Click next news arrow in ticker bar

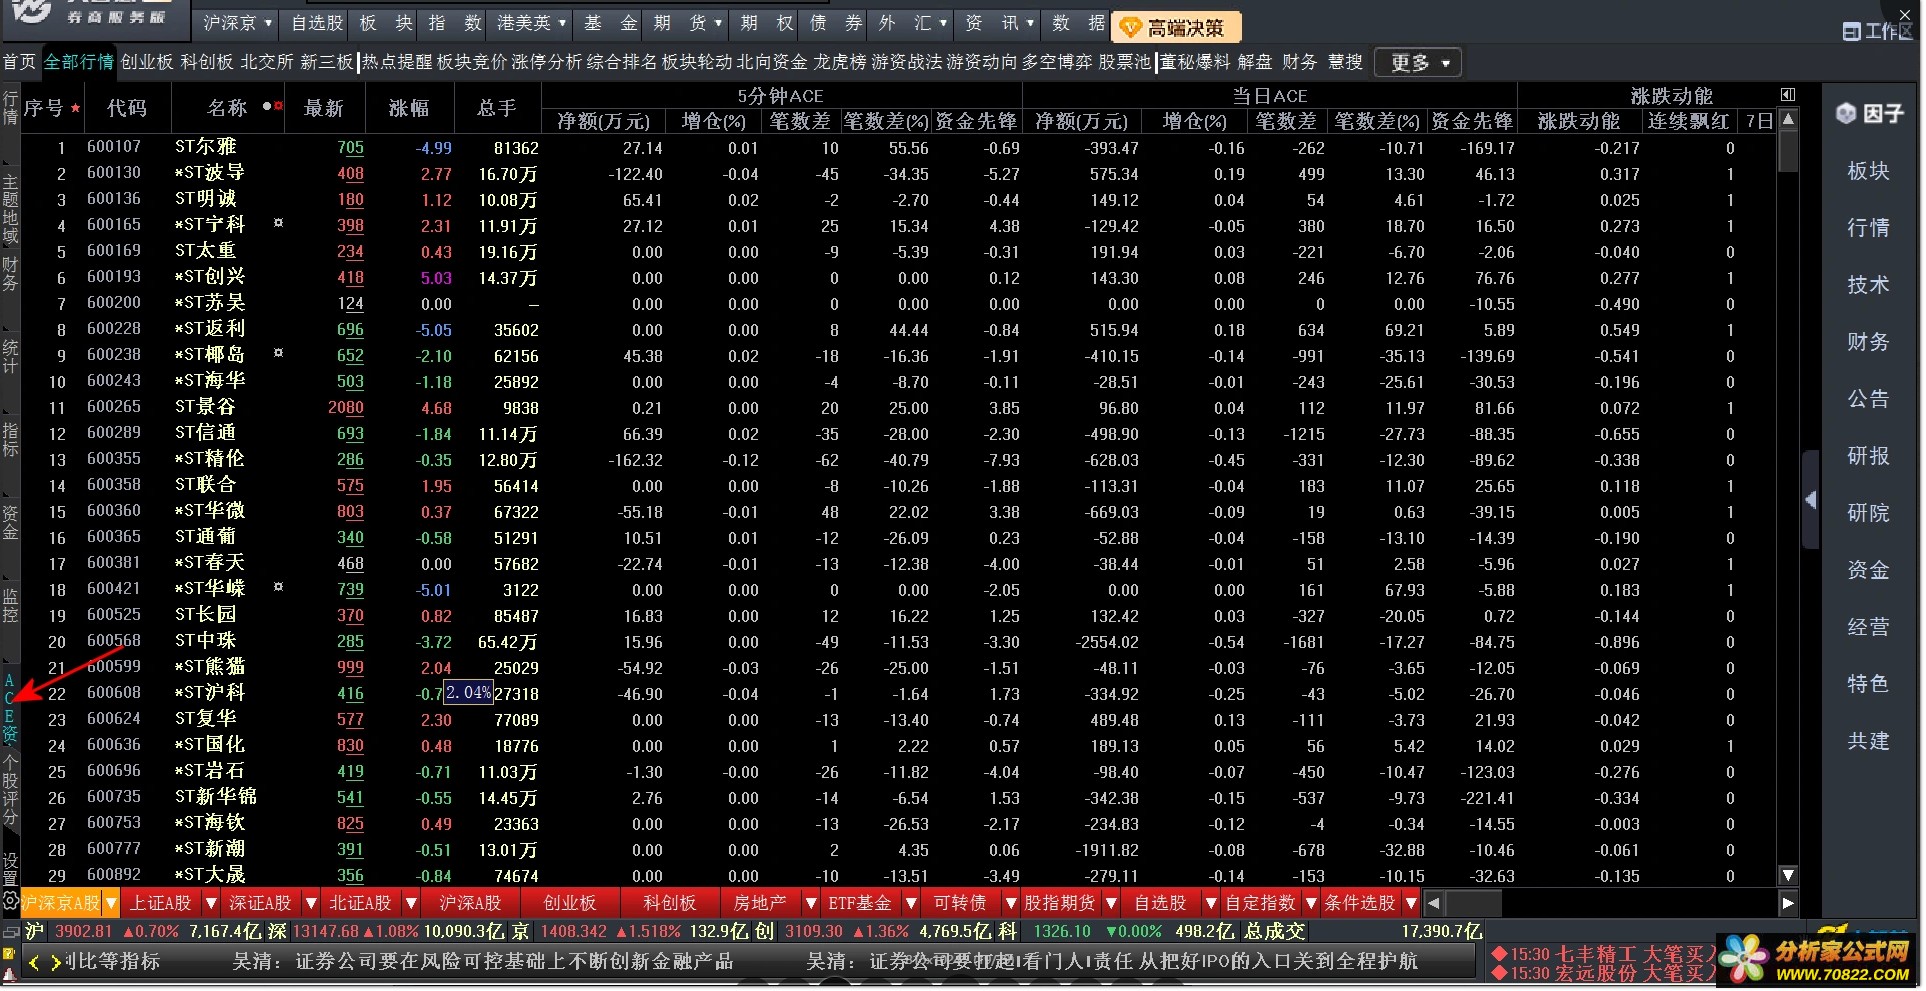[x=56, y=963]
